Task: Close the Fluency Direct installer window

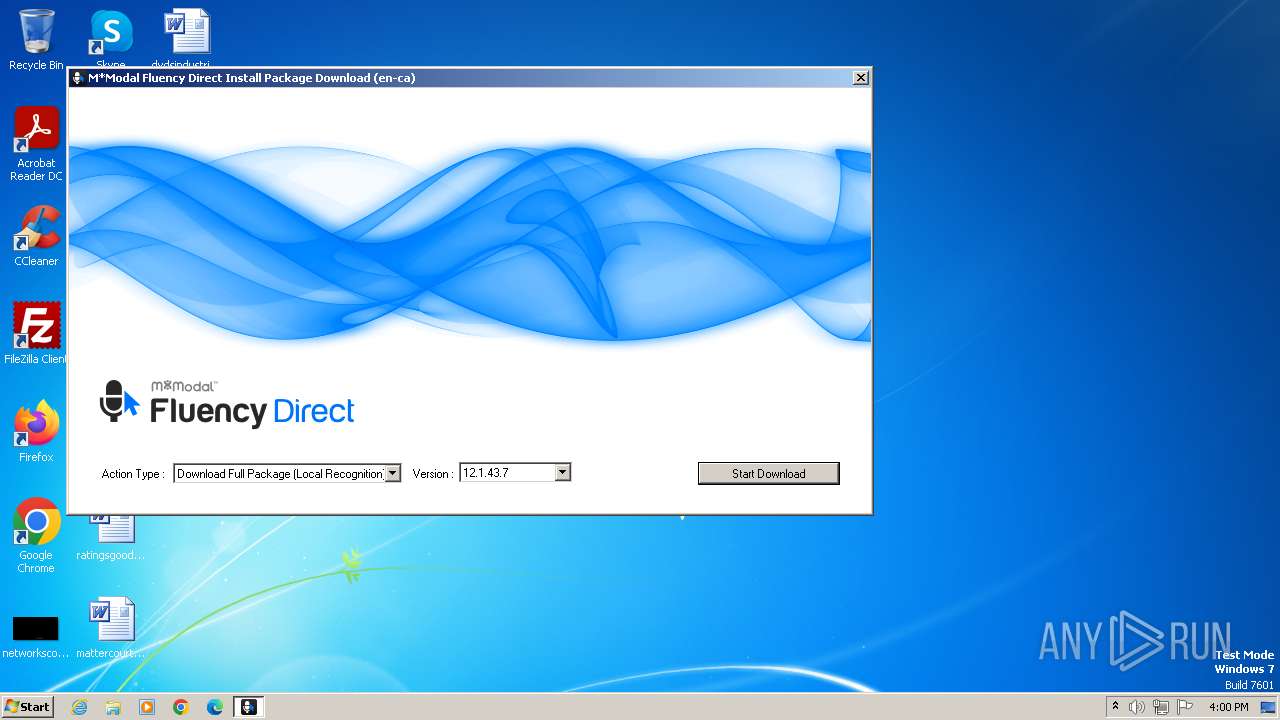Action: tap(860, 77)
